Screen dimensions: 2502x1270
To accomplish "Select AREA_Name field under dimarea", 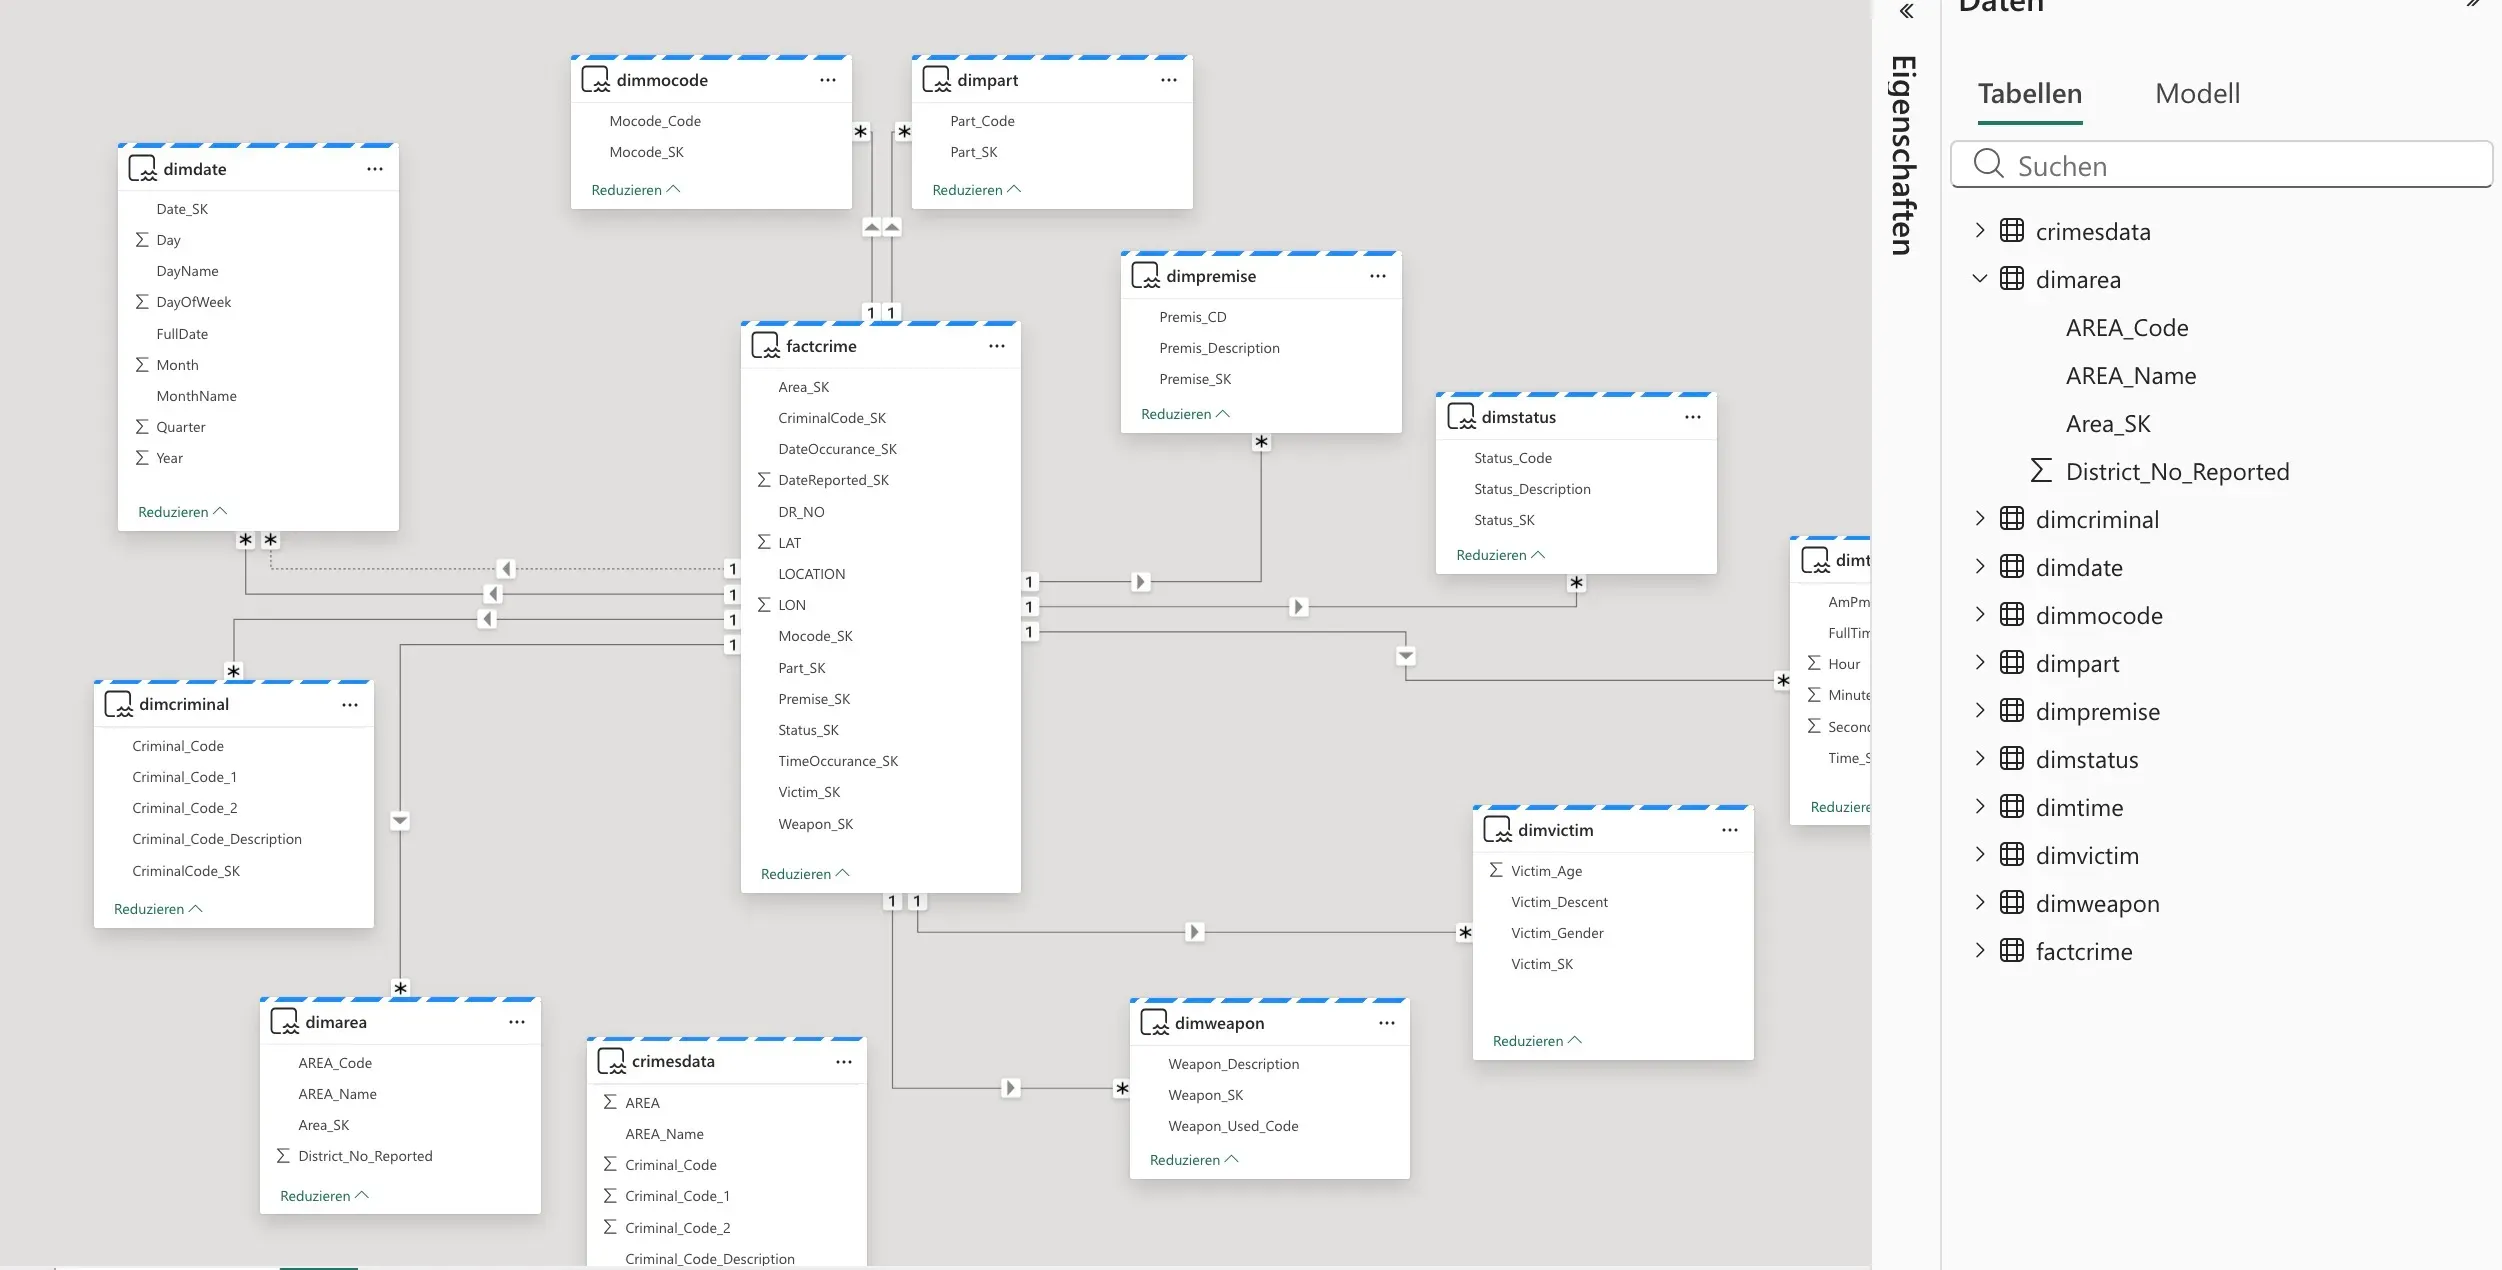I will (2130, 375).
